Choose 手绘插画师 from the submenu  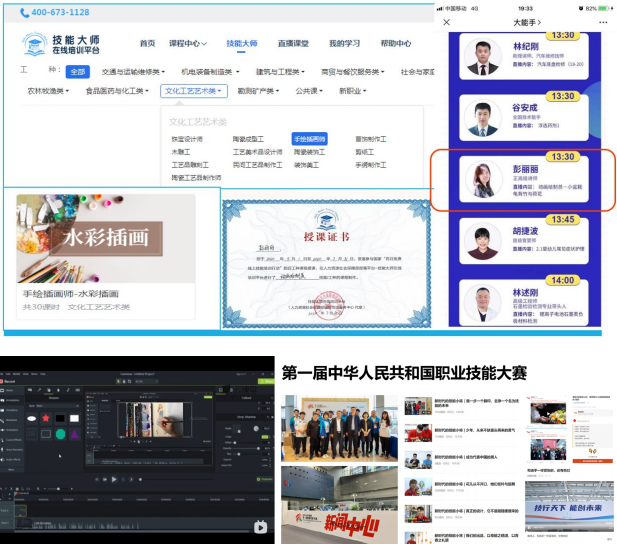310,139
